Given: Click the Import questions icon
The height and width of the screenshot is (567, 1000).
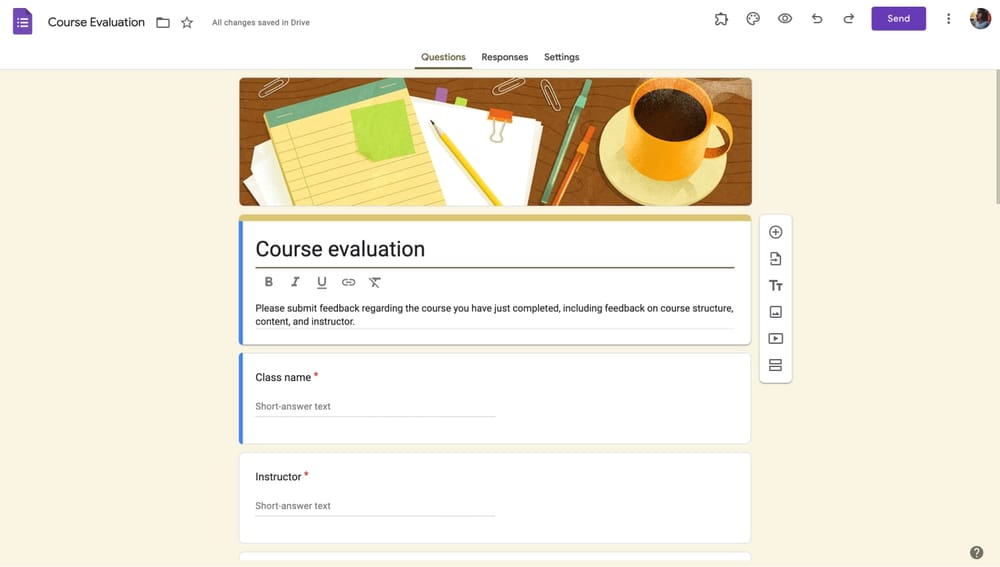Looking at the screenshot, I should tap(775, 259).
